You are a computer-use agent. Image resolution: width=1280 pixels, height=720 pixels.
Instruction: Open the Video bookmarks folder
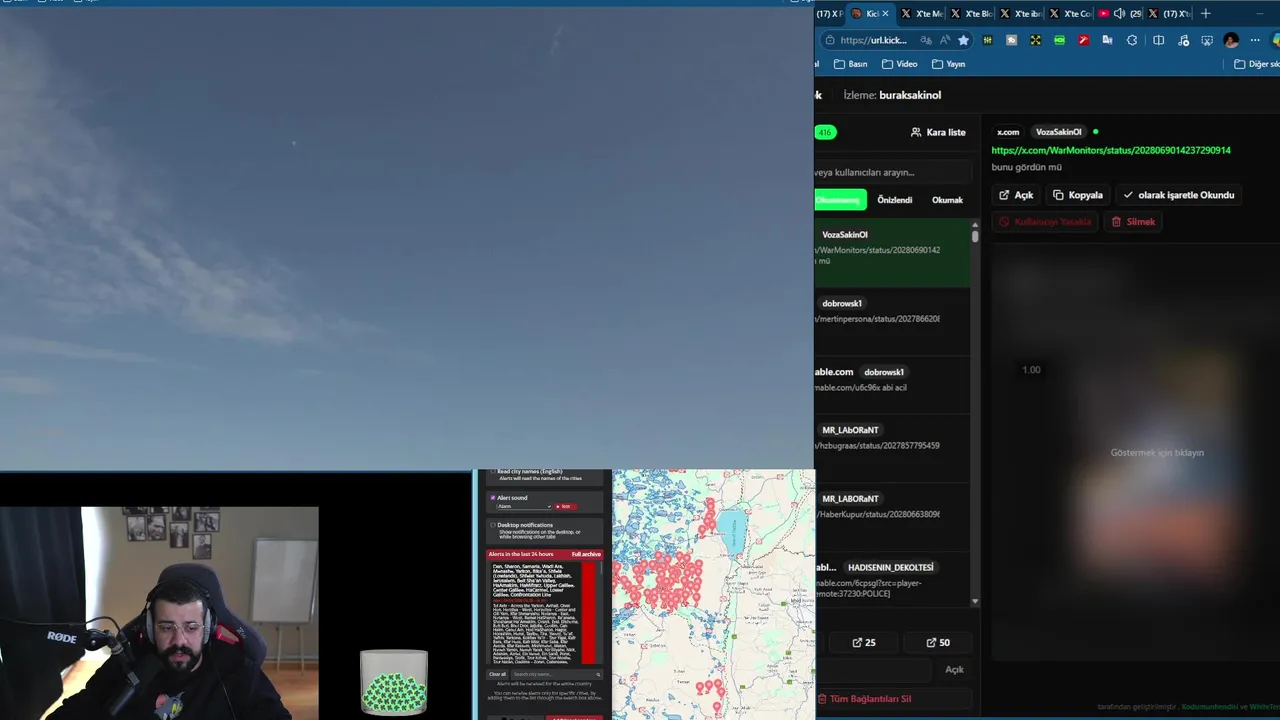click(899, 64)
